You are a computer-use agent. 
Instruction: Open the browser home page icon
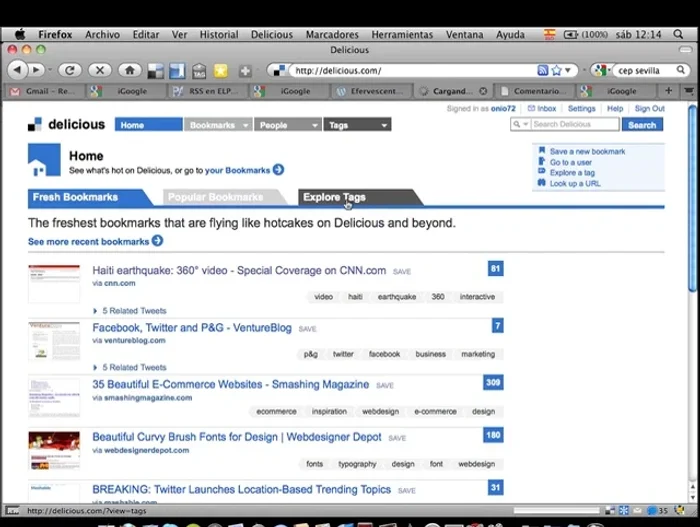[x=130, y=70]
